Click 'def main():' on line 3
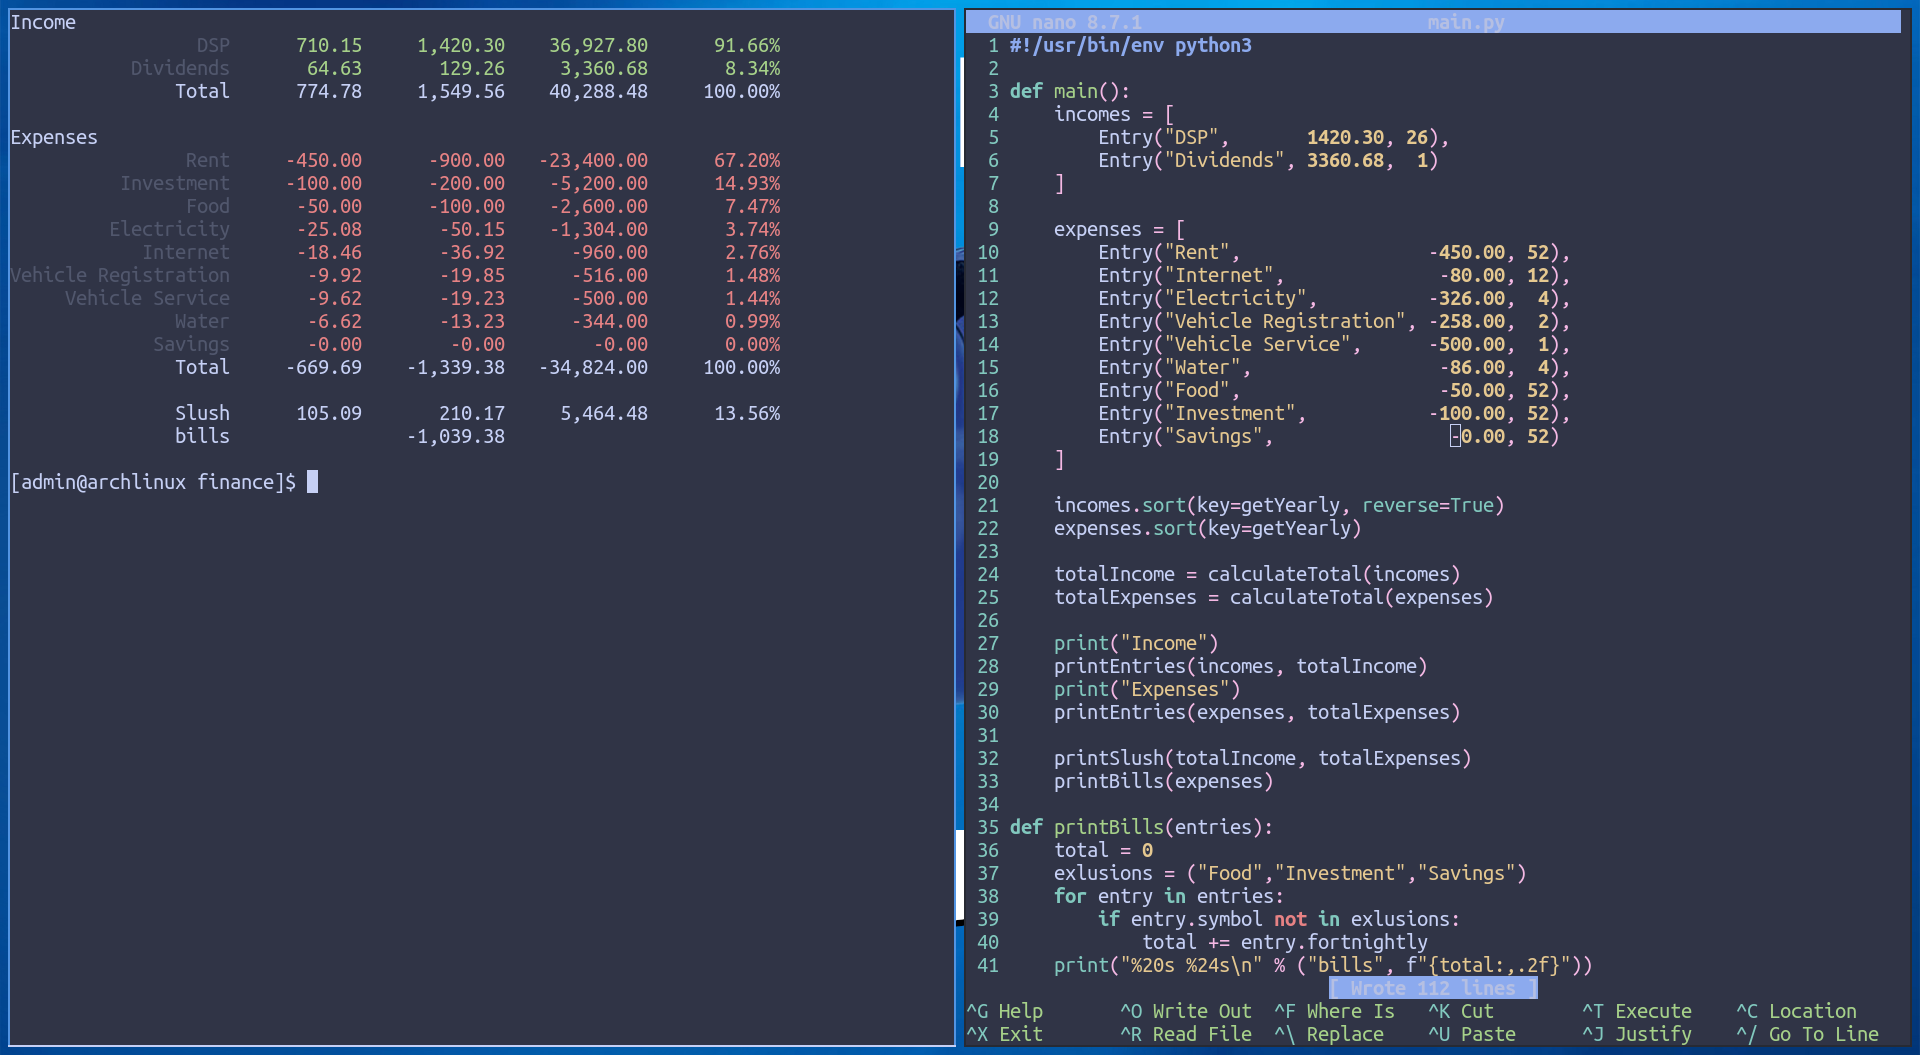Image resolution: width=1920 pixels, height=1055 pixels. click(1070, 91)
